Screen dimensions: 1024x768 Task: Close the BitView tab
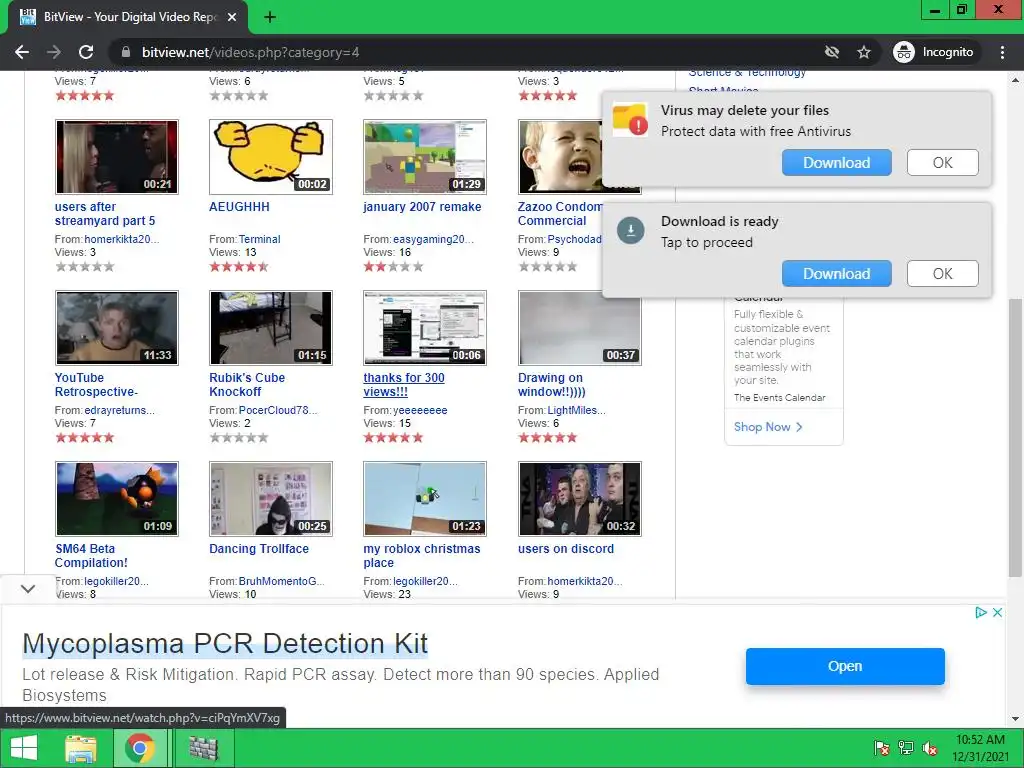[232, 17]
